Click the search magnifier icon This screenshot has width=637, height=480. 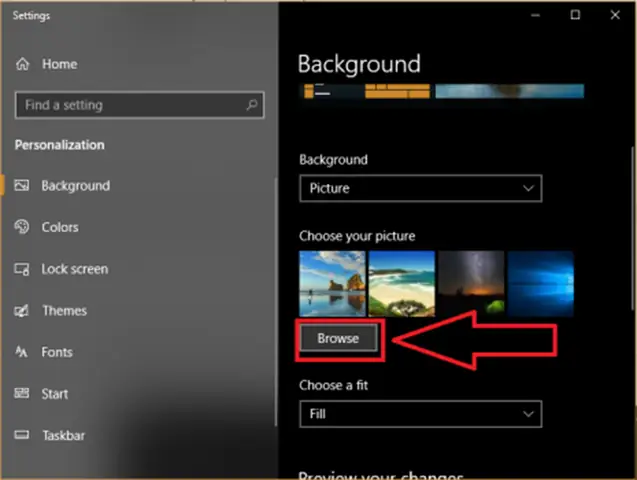252,105
